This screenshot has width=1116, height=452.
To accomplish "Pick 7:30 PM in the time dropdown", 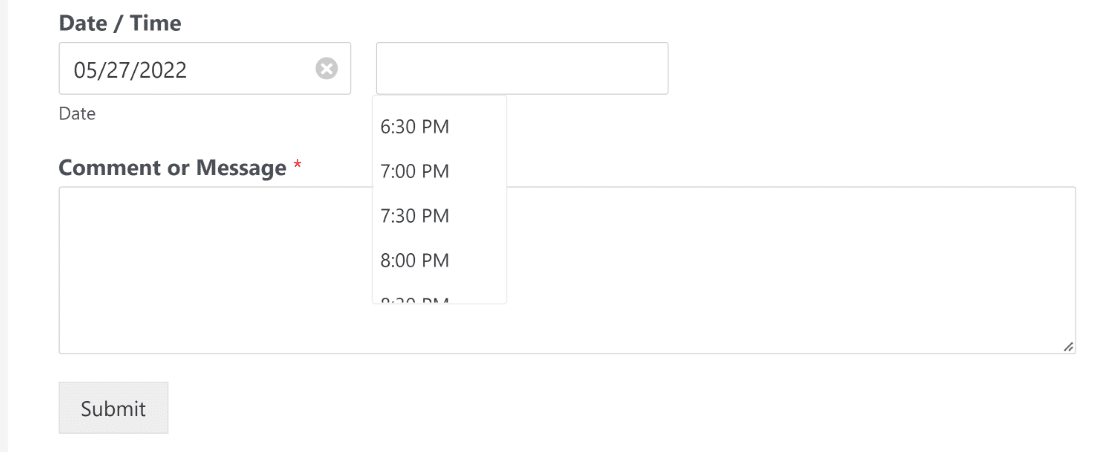I will 439,216.
